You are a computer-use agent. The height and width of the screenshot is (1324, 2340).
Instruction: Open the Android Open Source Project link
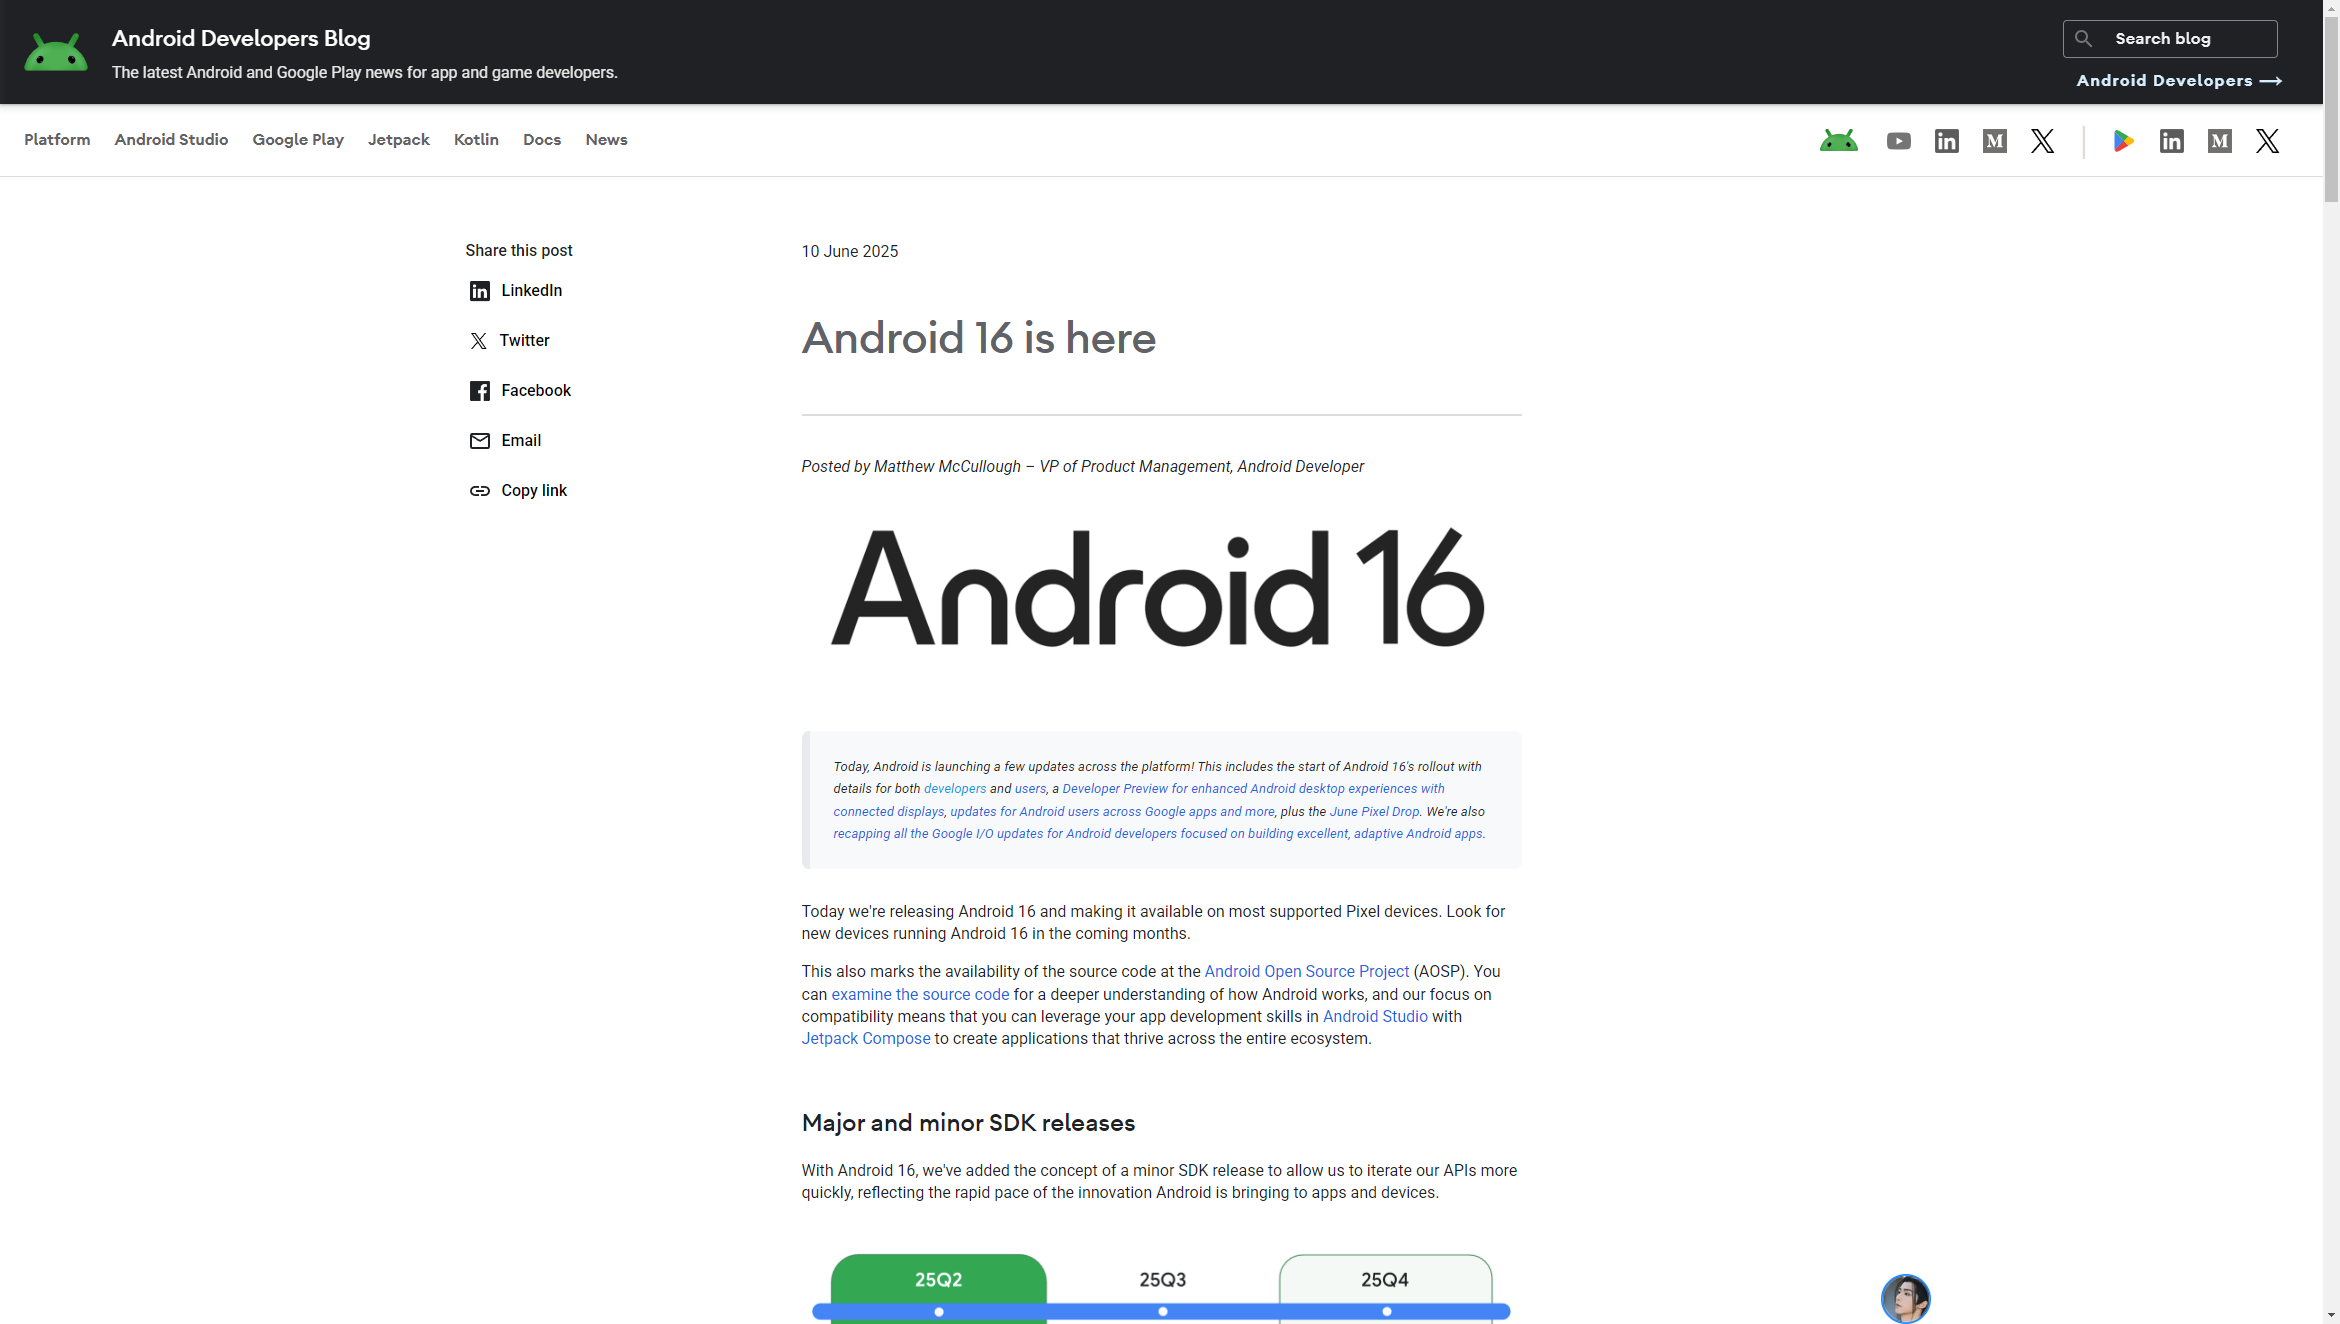pos(1306,971)
